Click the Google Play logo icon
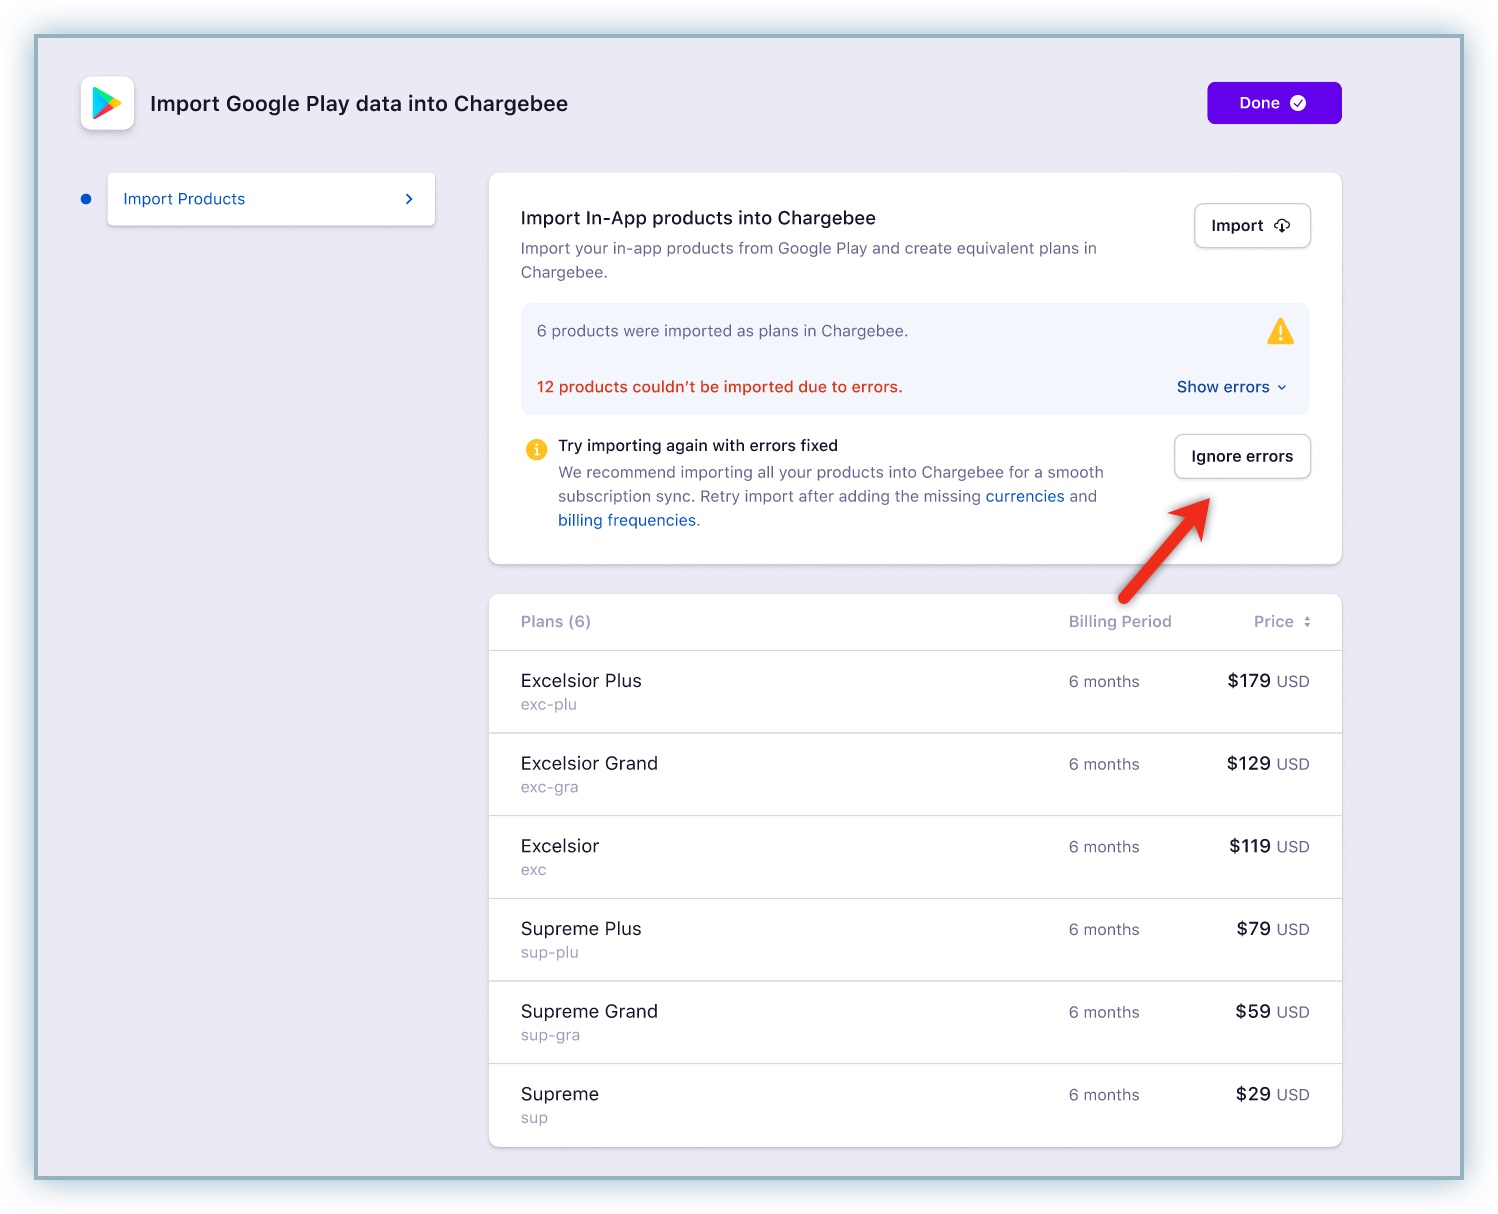The height and width of the screenshot is (1214, 1498). click(x=107, y=103)
